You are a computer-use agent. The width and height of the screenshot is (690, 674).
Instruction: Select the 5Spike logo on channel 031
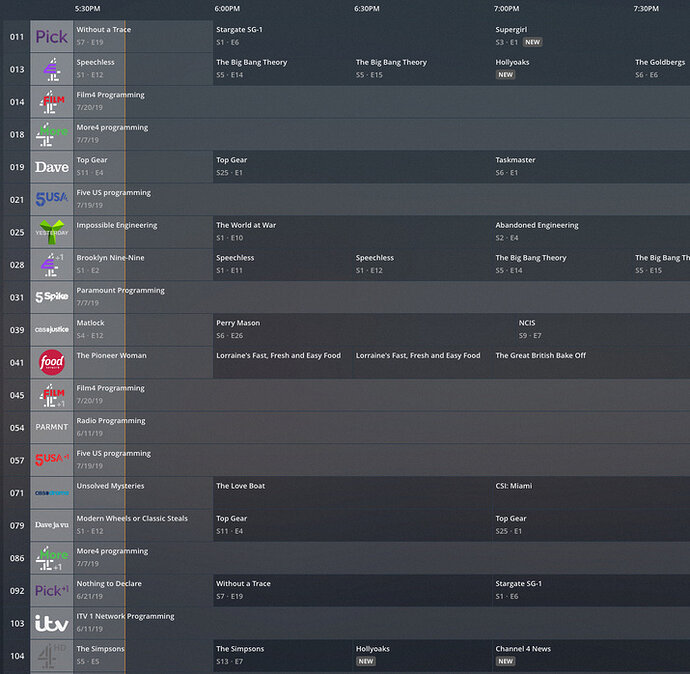pyautogui.click(x=51, y=297)
